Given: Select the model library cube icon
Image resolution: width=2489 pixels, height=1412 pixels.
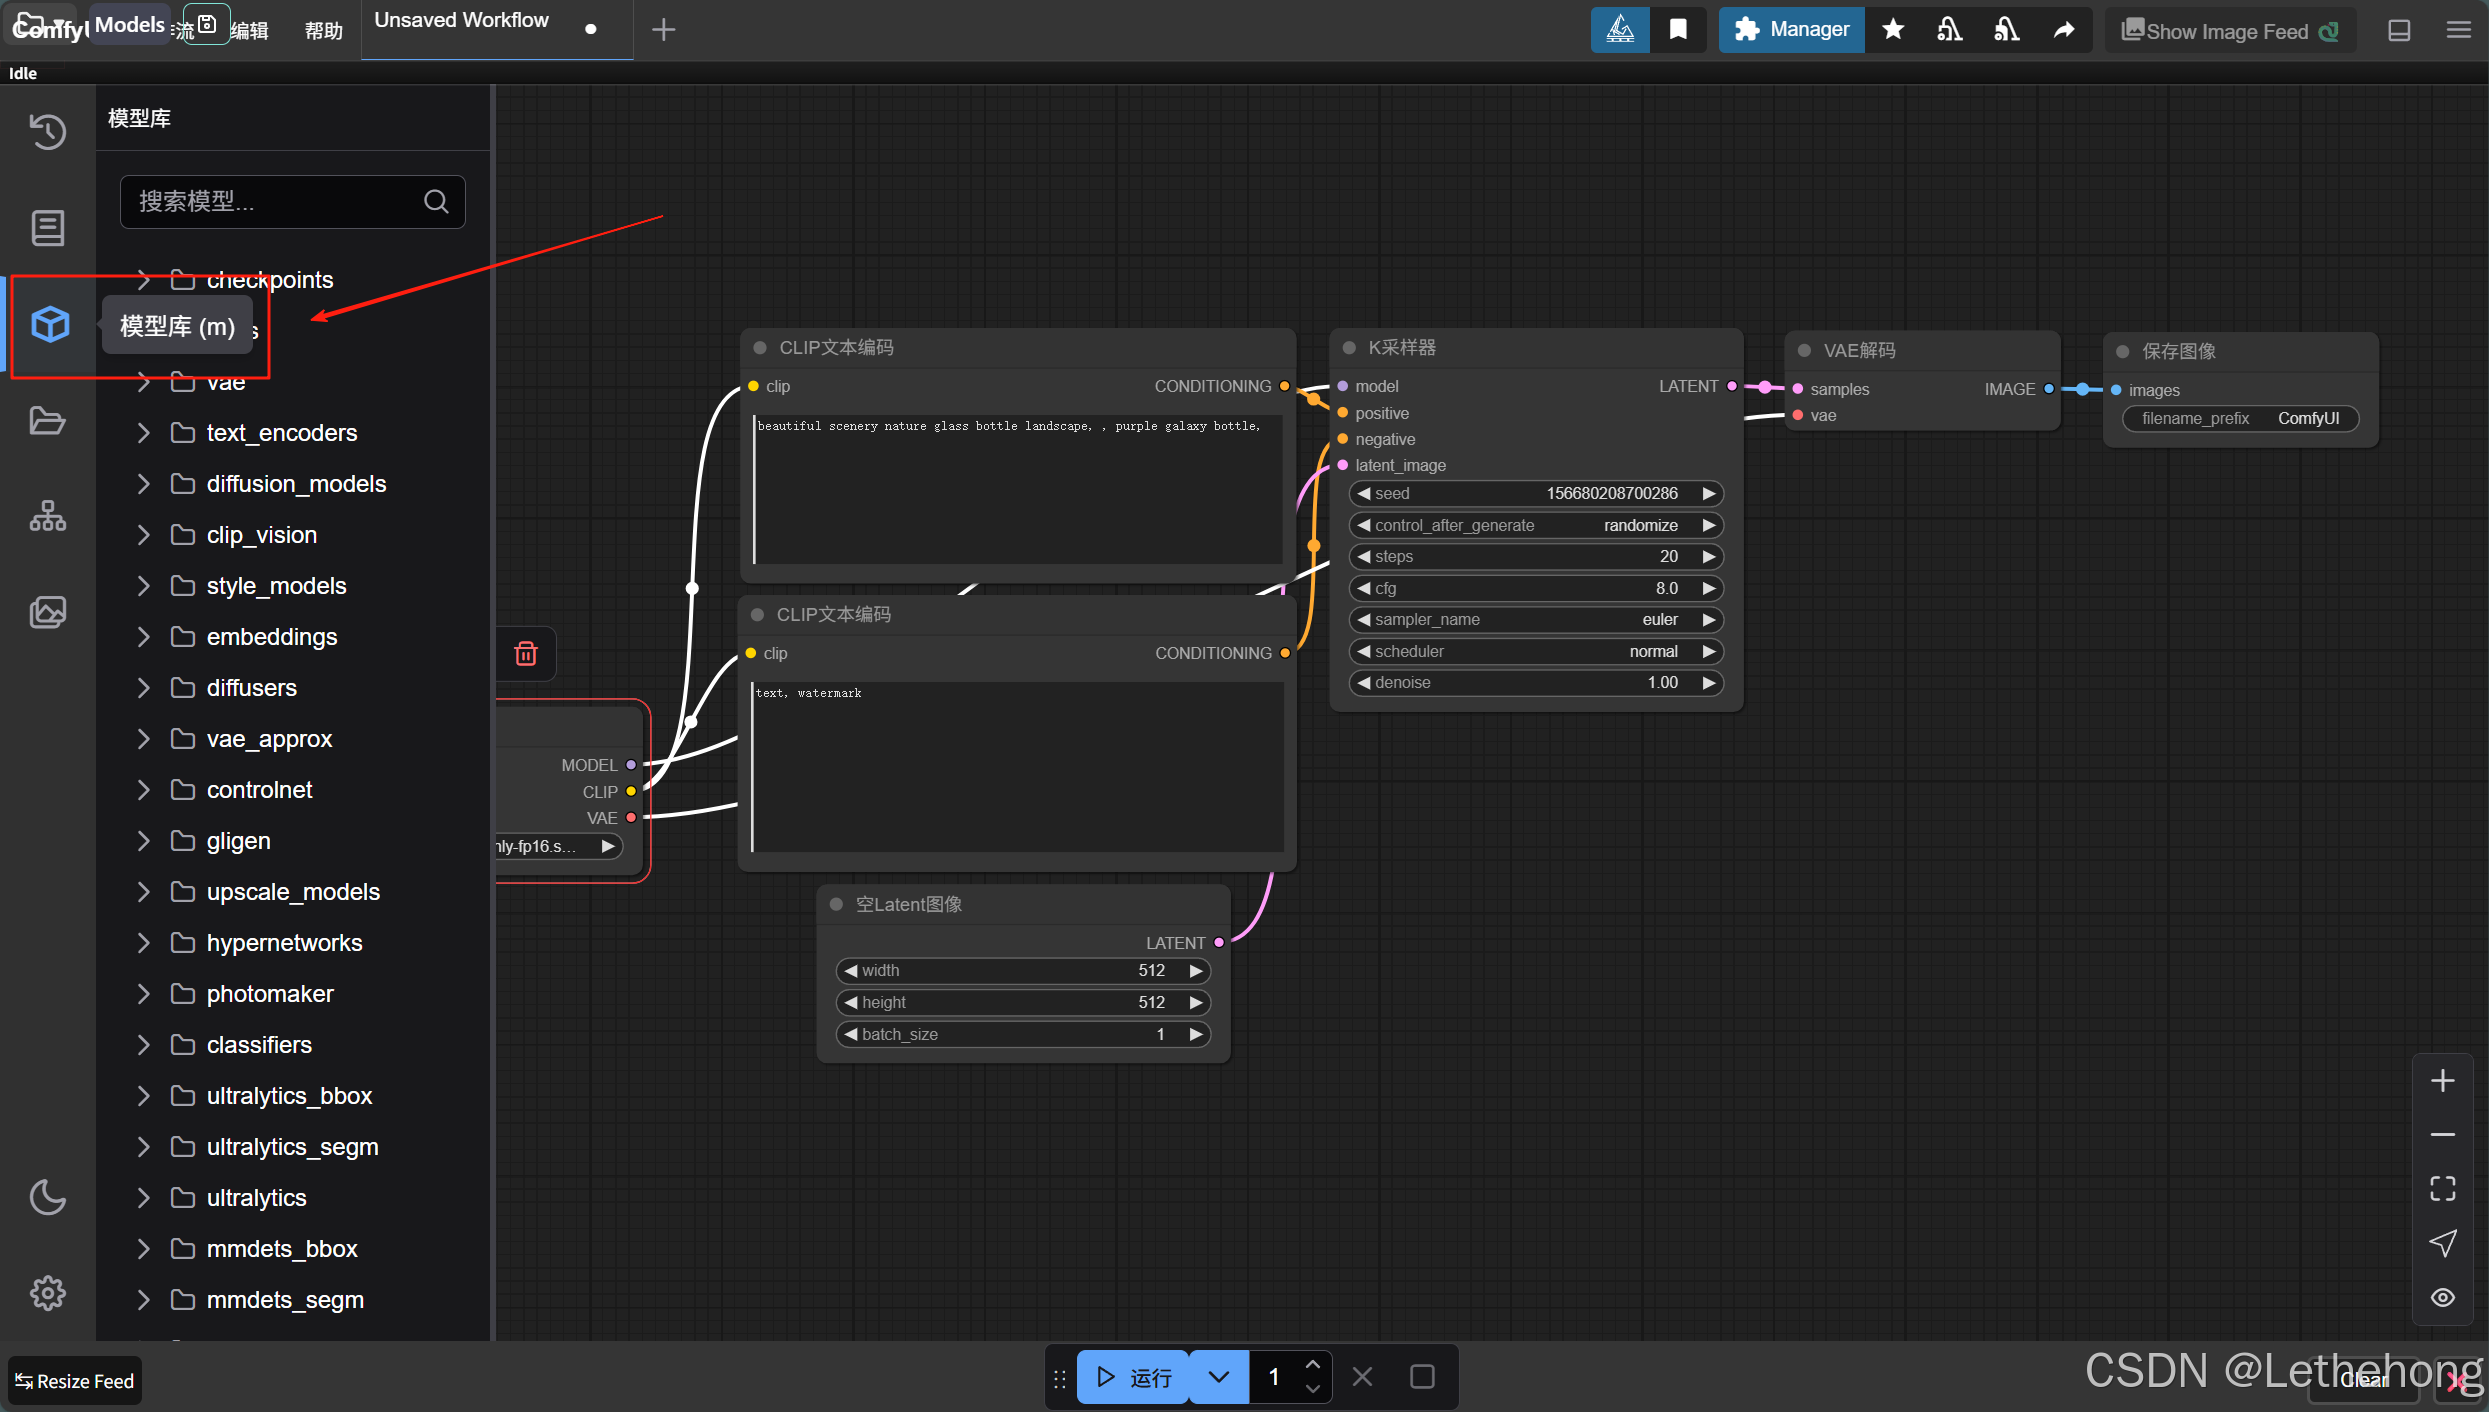Looking at the screenshot, I should 49,324.
